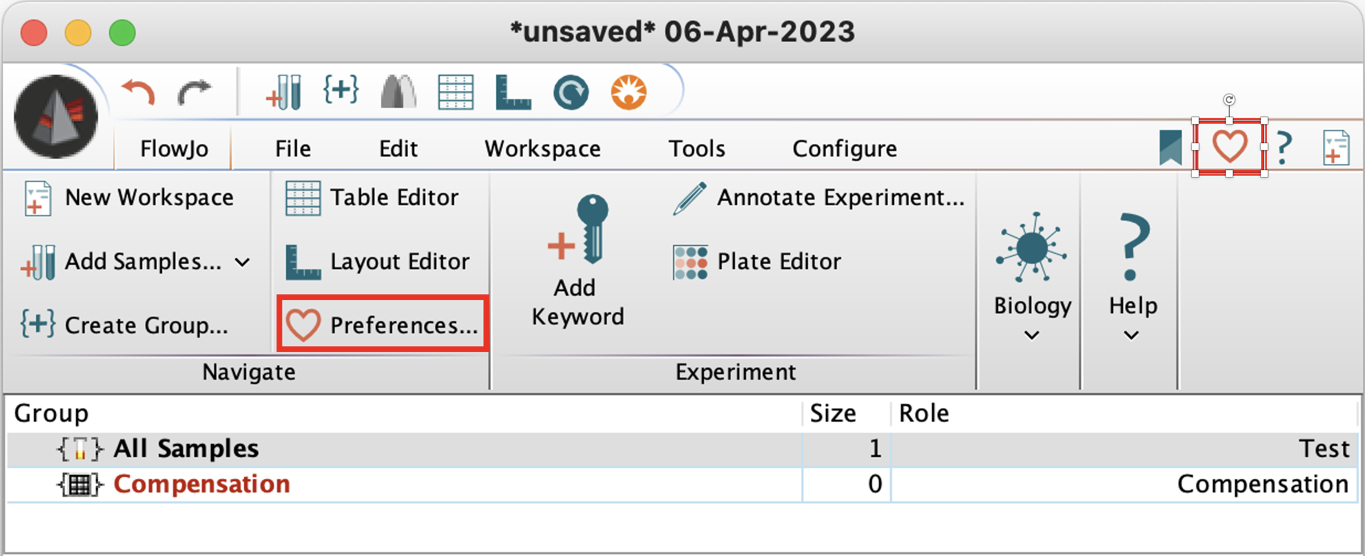Open the Layout Editor
1365x556 pixels.
pos(377,262)
